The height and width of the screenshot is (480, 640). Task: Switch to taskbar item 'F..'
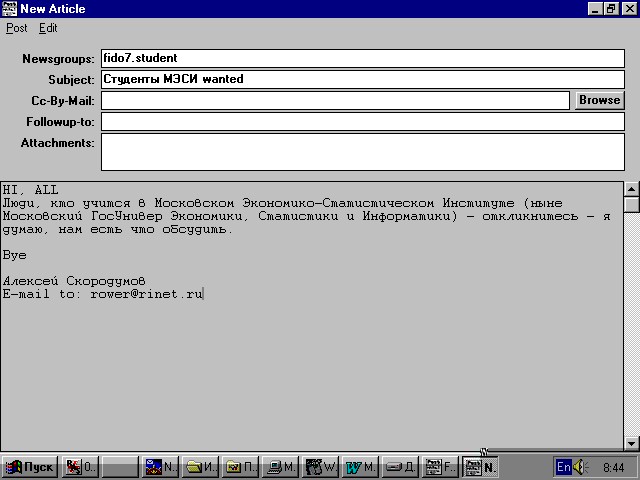click(x=440, y=467)
